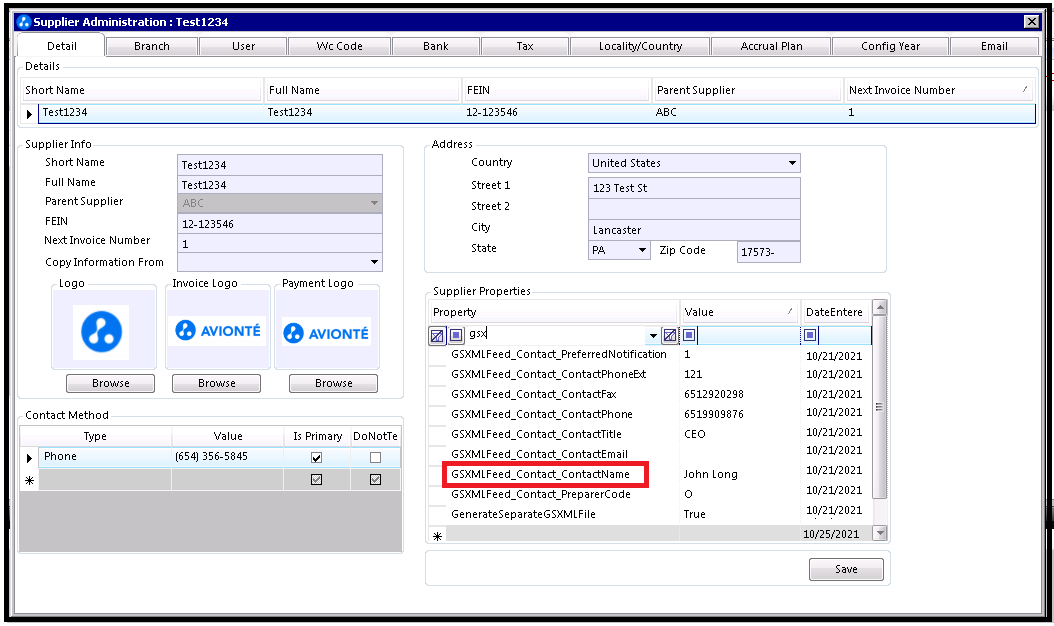Open the Accrual Plan tab
Image resolution: width=1054 pixels, height=626 pixels.
[771, 46]
